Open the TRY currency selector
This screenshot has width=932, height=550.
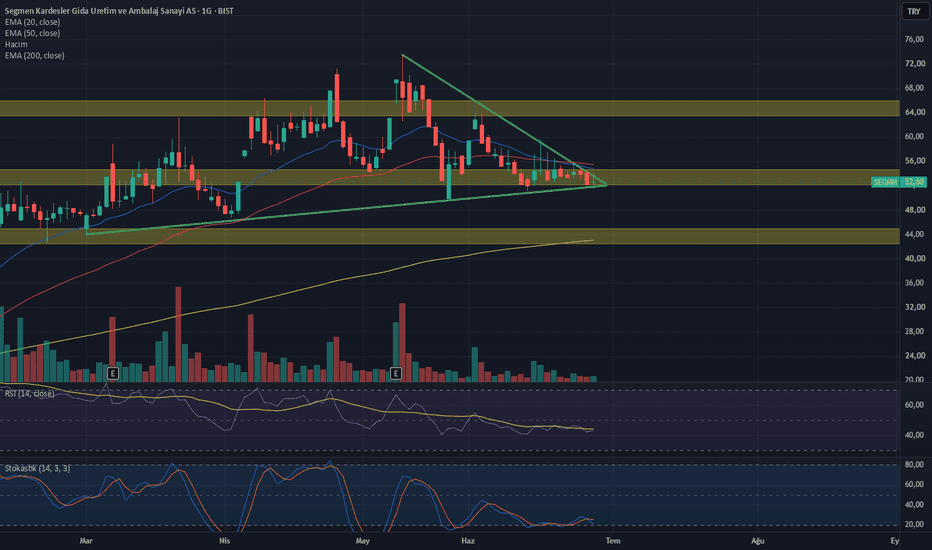point(914,11)
